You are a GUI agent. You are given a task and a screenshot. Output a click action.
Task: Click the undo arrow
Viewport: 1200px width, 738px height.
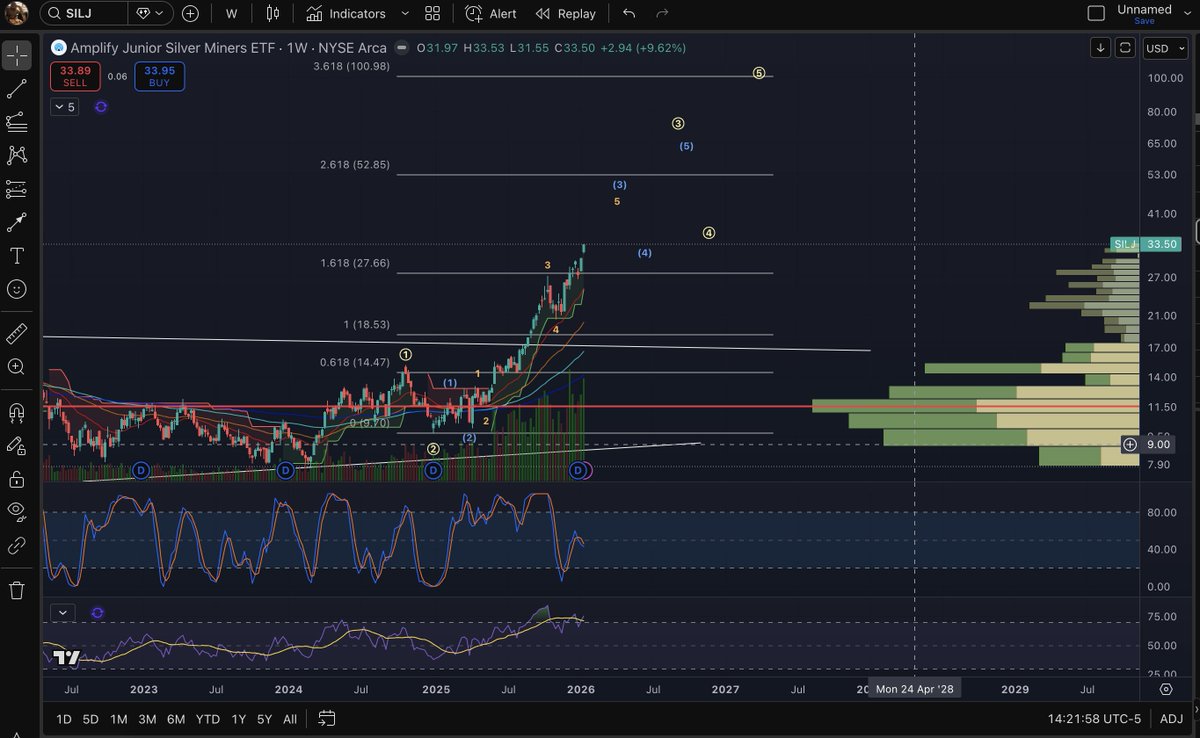click(628, 14)
